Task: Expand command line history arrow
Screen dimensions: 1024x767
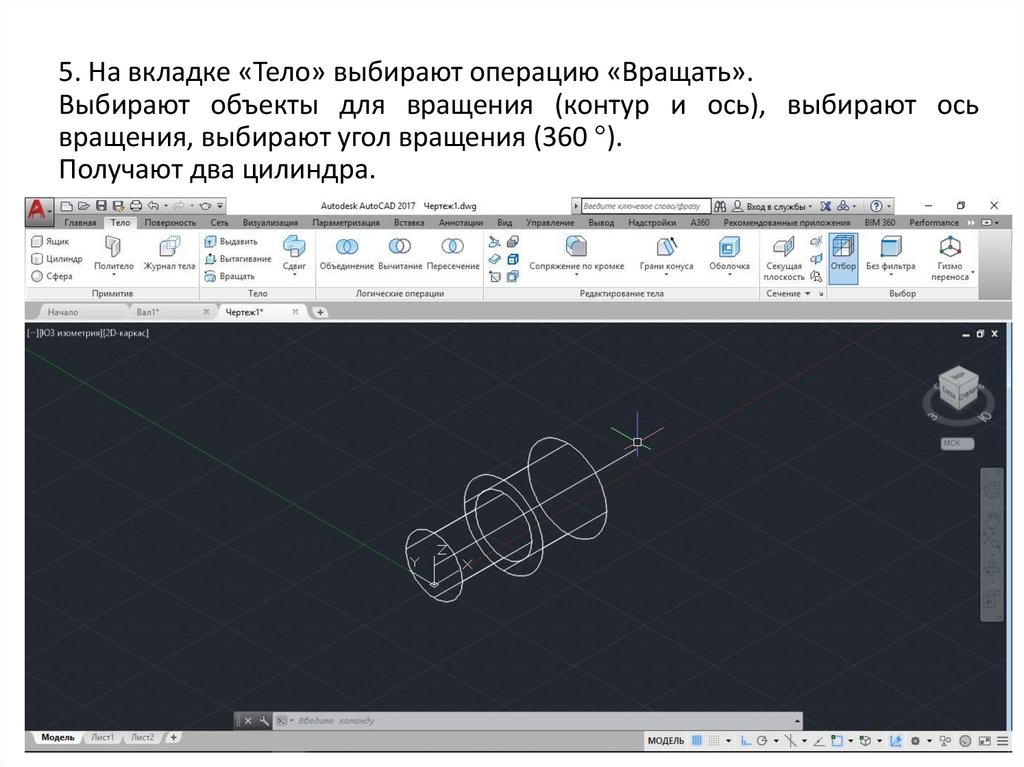Action: tap(797, 721)
